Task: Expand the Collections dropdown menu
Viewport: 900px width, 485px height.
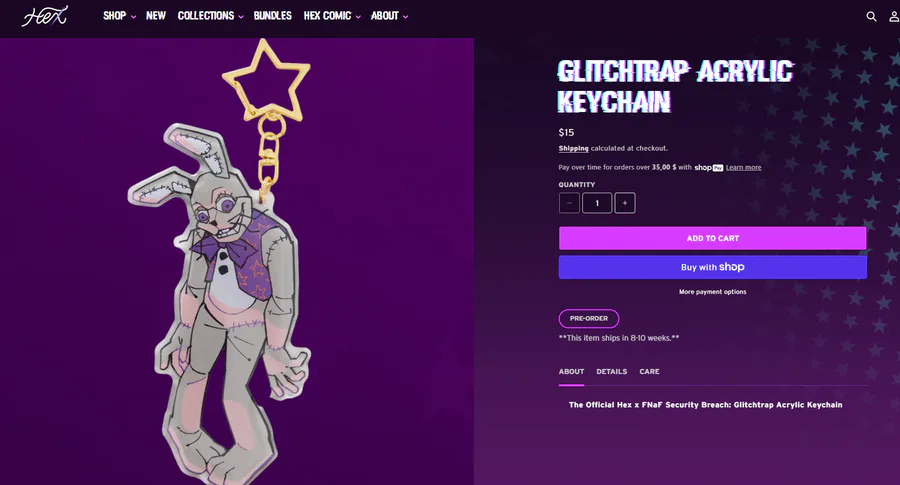Action: (x=211, y=16)
